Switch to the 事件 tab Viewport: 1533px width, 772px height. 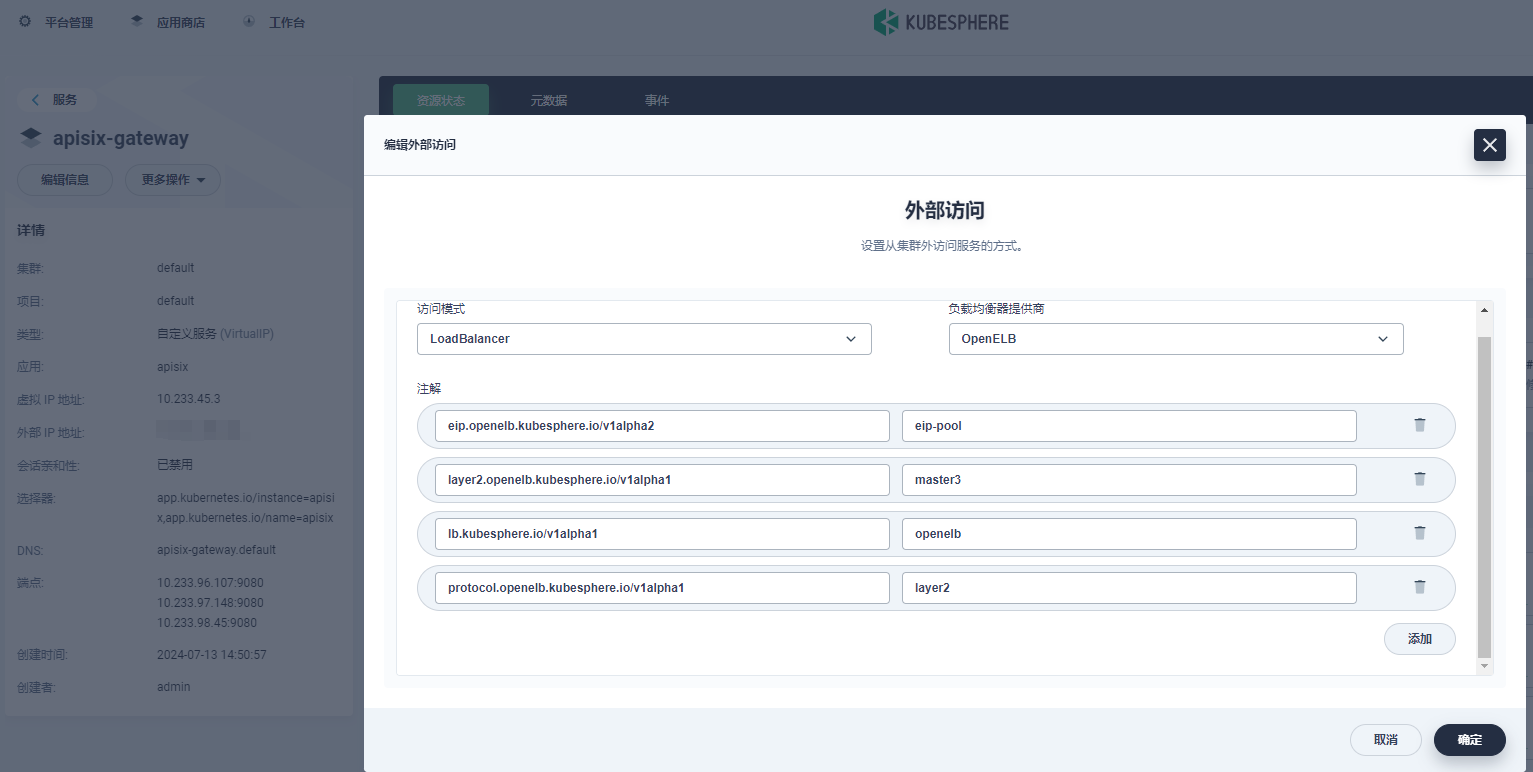(x=657, y=101)
